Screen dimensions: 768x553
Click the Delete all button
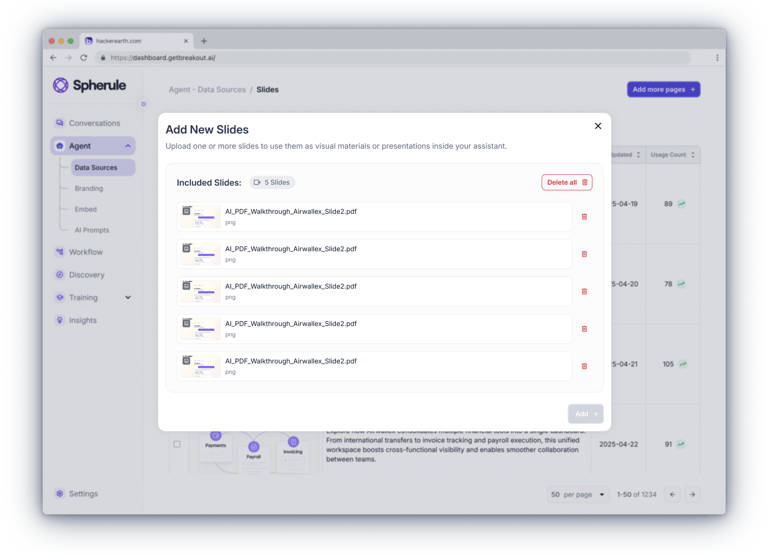click(567, 182)
